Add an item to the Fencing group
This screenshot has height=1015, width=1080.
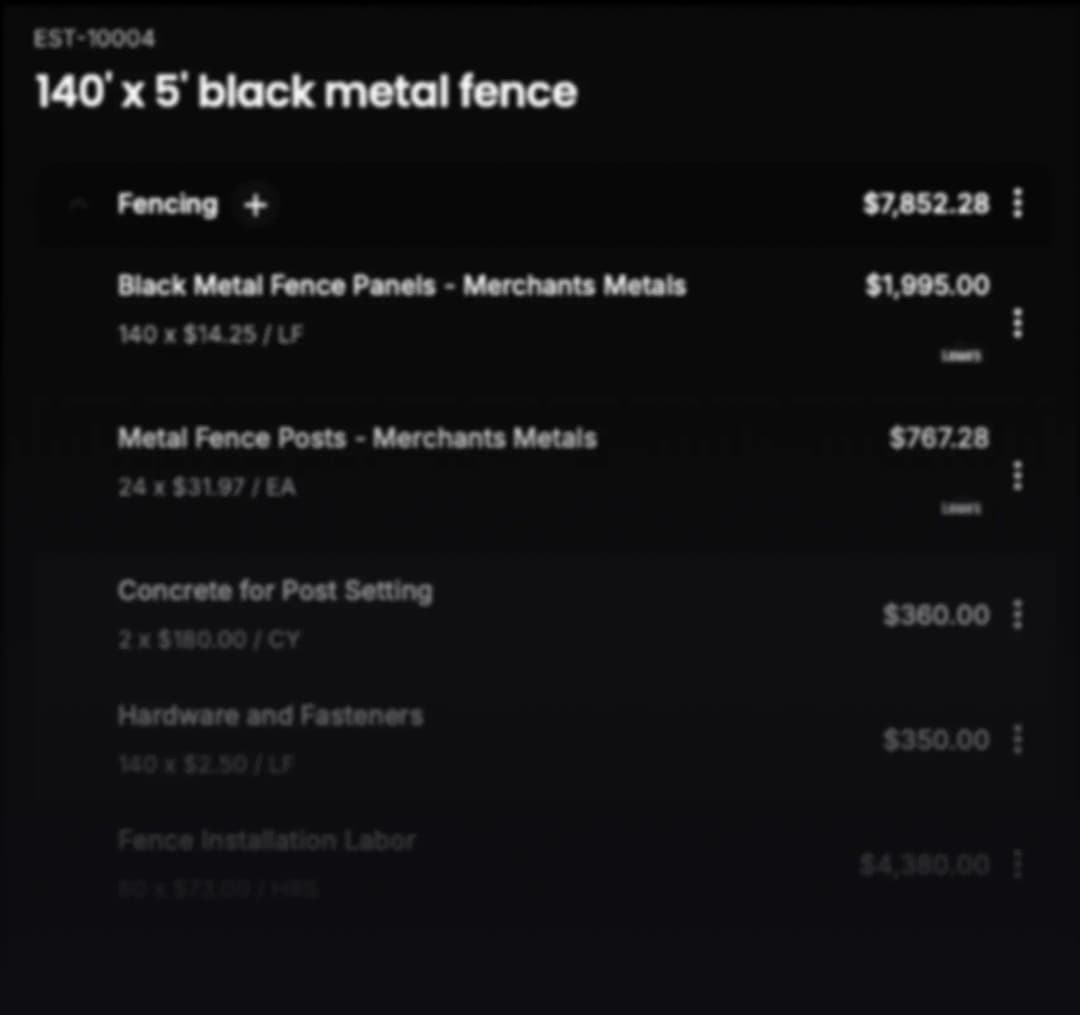(x=256, y=205)
